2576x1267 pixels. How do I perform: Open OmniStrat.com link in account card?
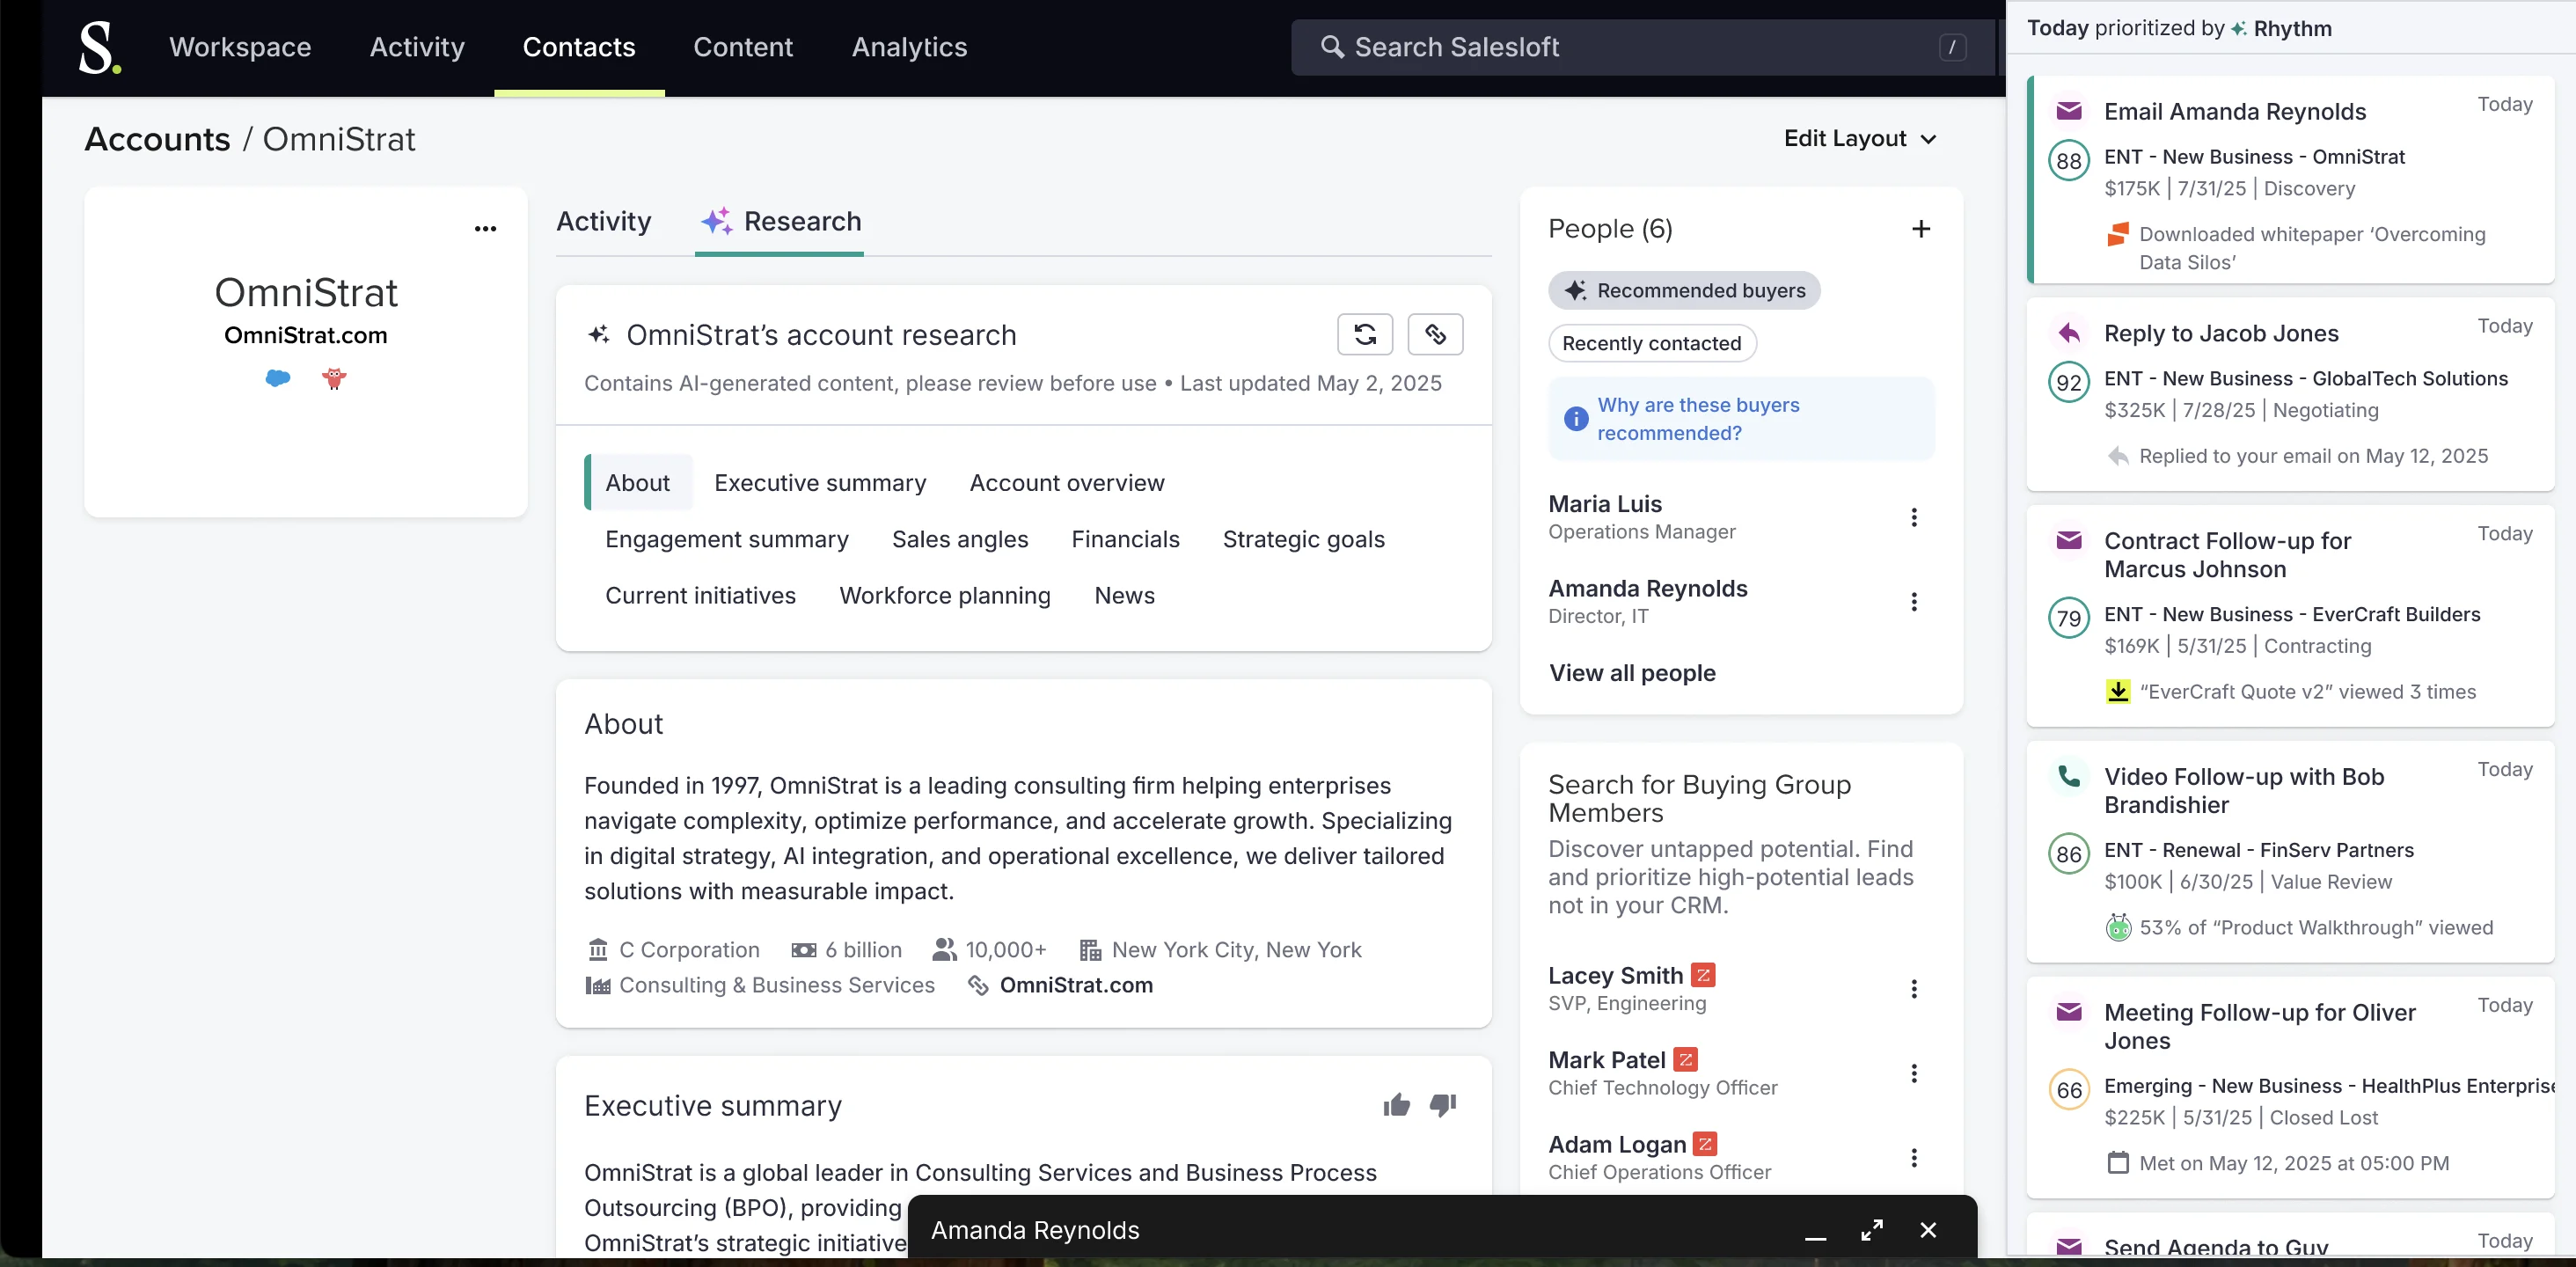tap(306, 335)
